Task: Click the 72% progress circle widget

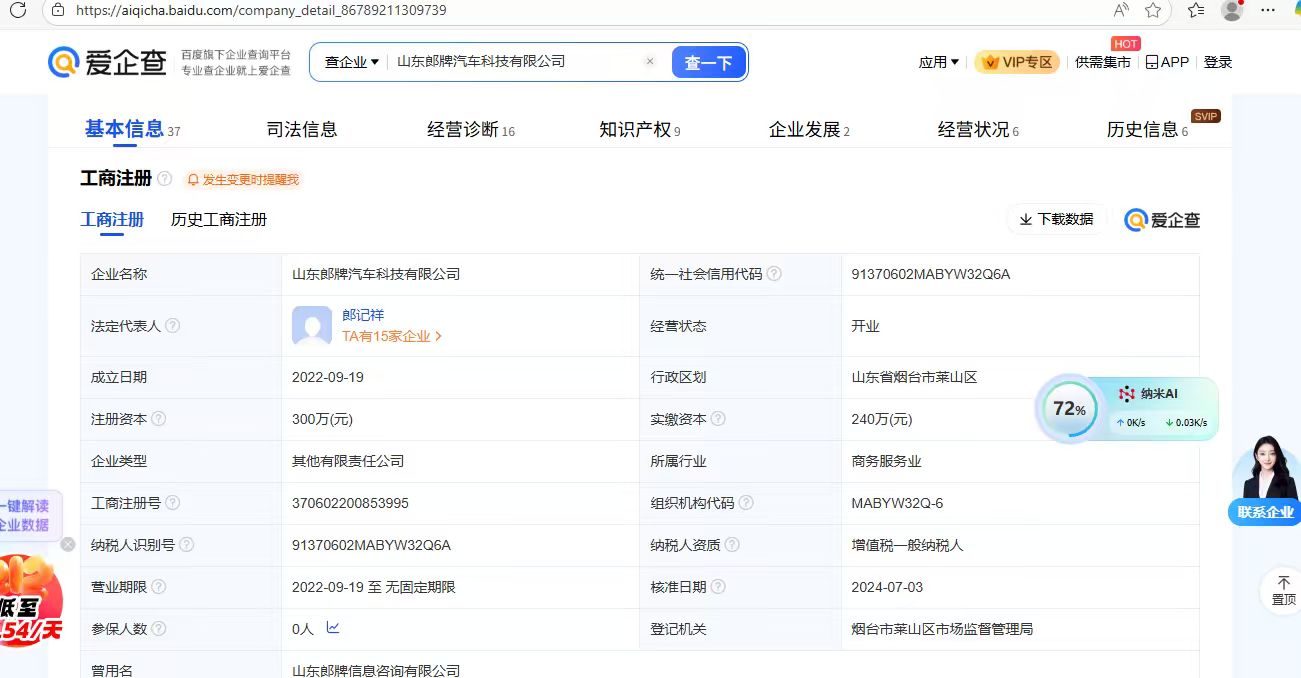Action: click(1068, 409)
